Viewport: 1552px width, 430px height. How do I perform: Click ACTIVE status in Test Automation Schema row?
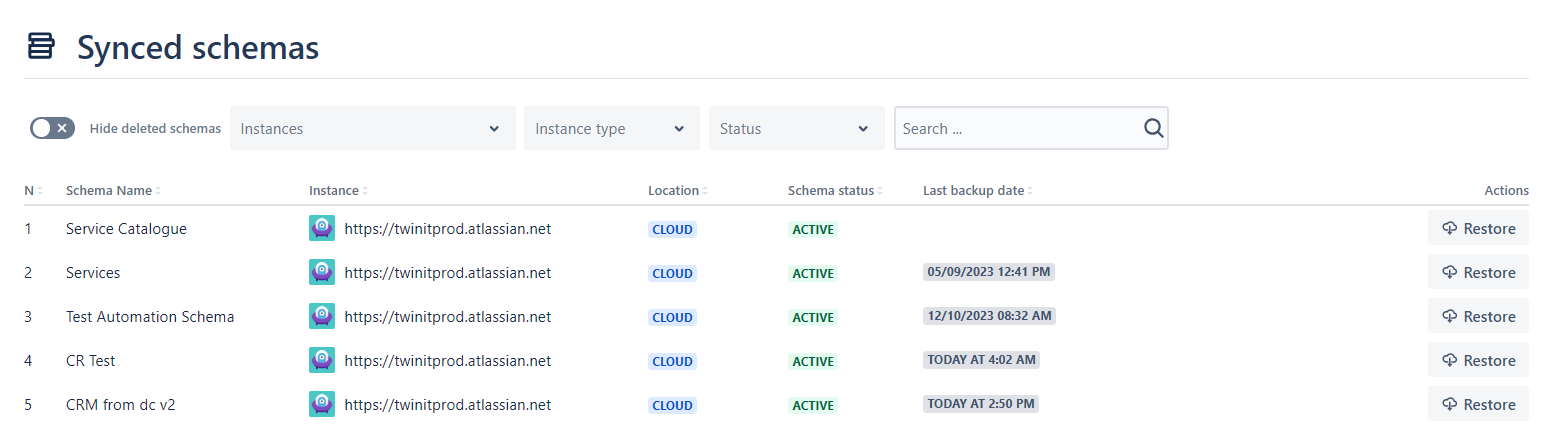pos(813,317)
